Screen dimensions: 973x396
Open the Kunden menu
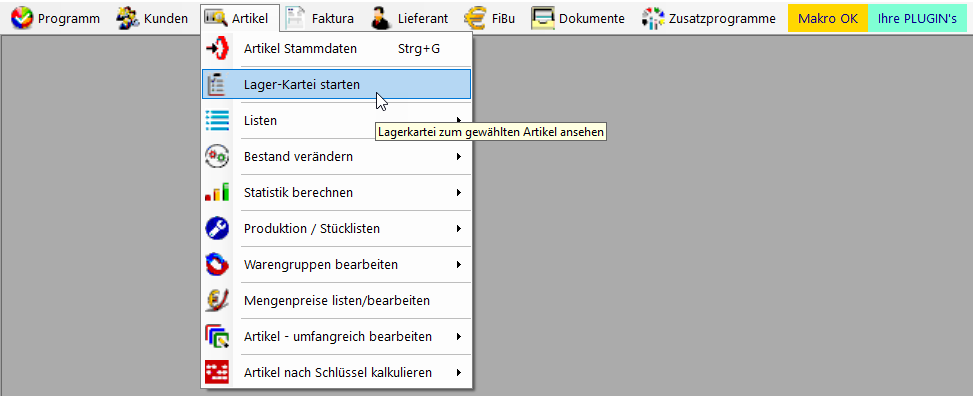coord(153,18)
